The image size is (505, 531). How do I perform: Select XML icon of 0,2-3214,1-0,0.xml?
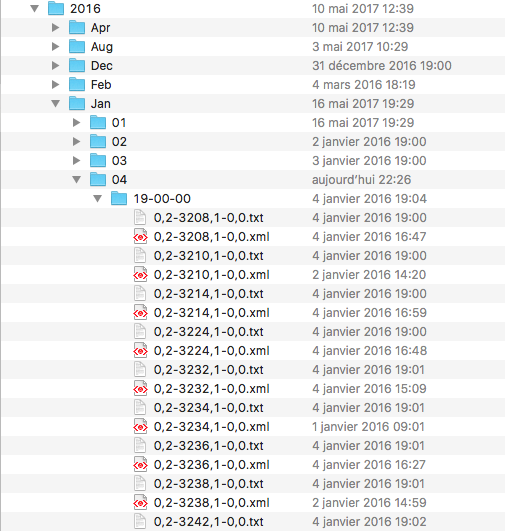(x=140, y=312)
